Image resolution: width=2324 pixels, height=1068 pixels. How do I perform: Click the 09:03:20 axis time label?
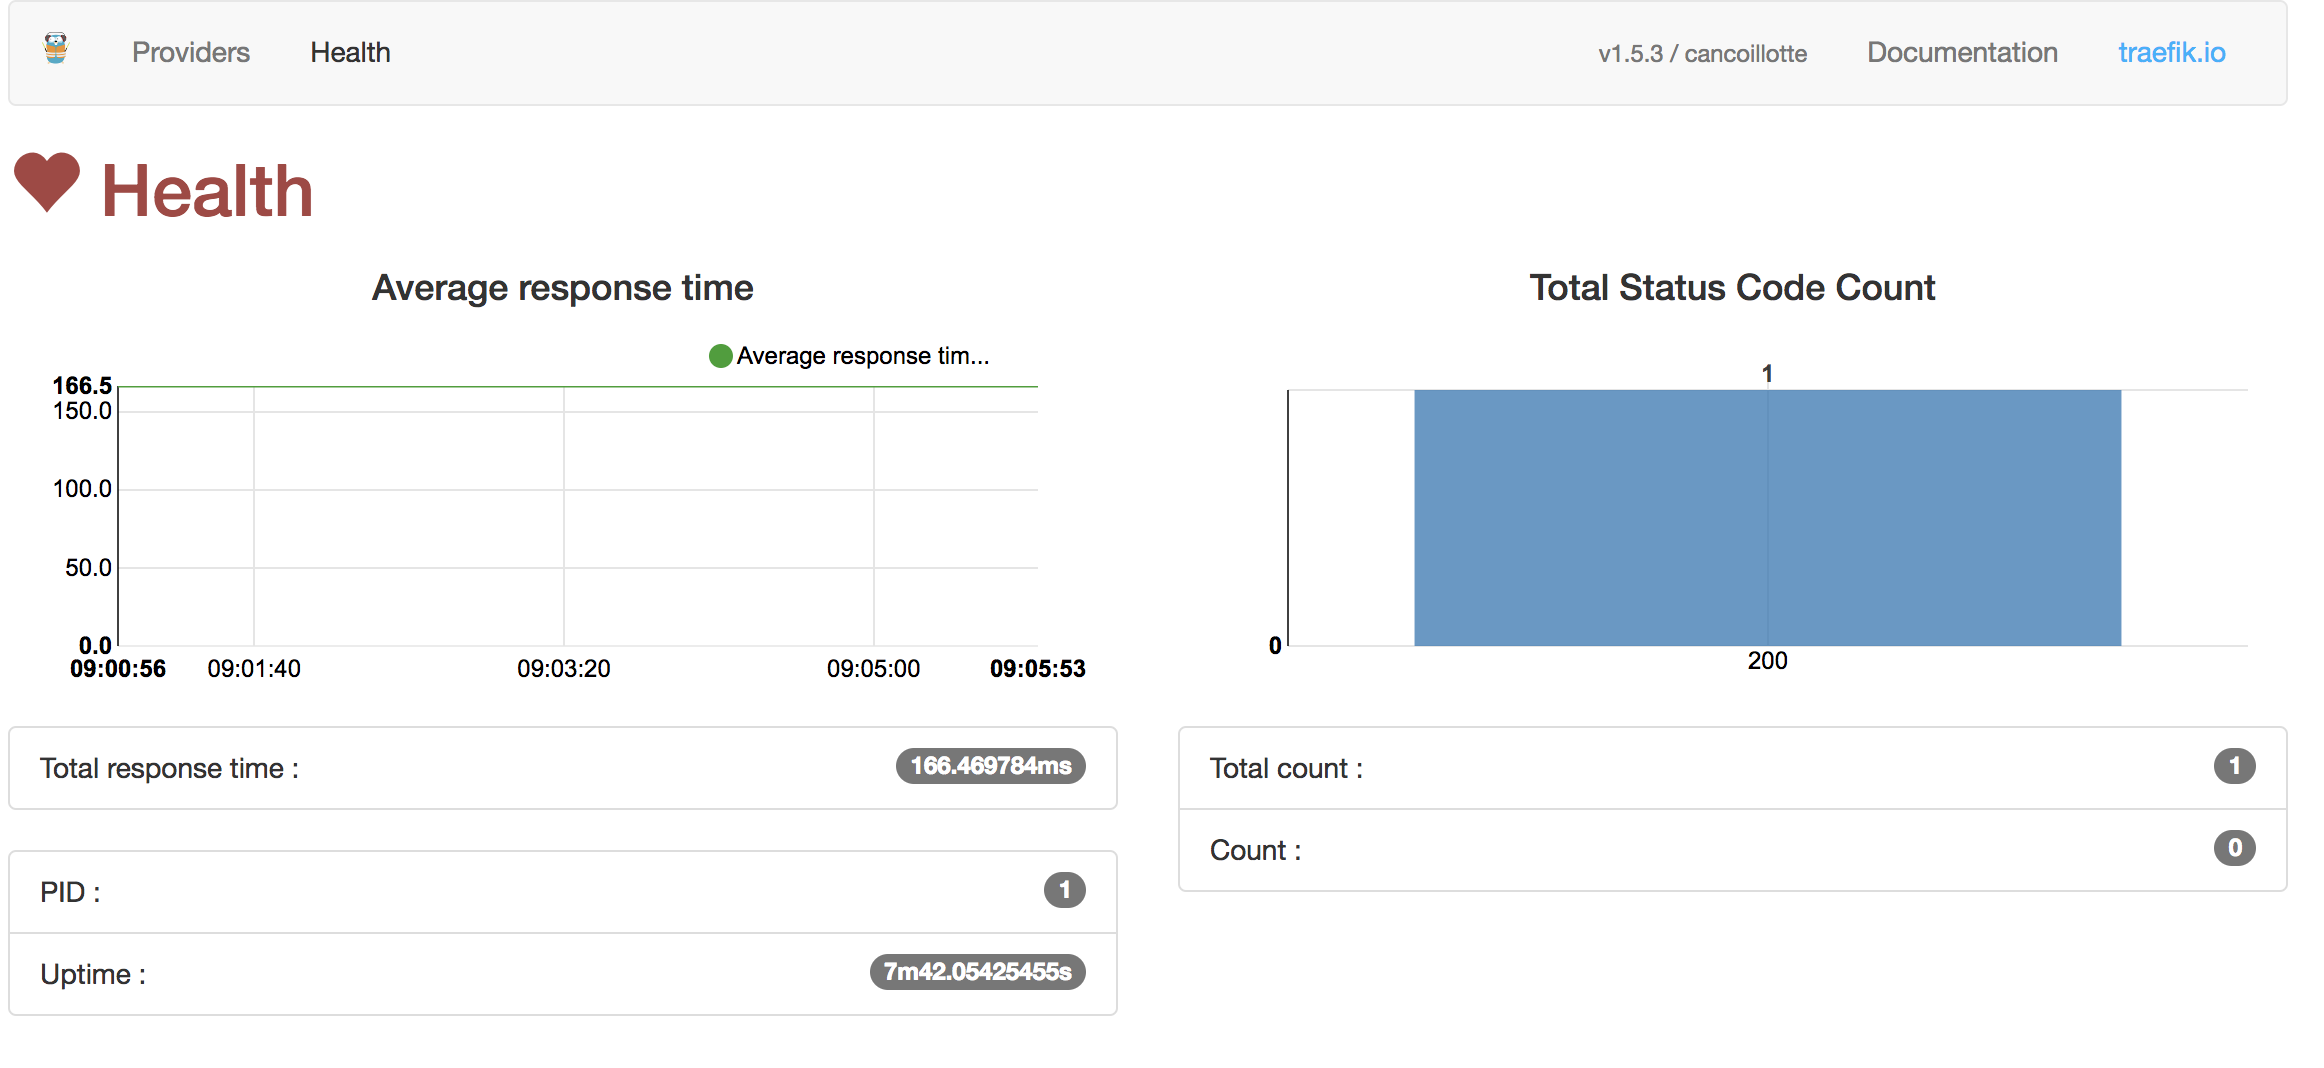tap(563, 669)
